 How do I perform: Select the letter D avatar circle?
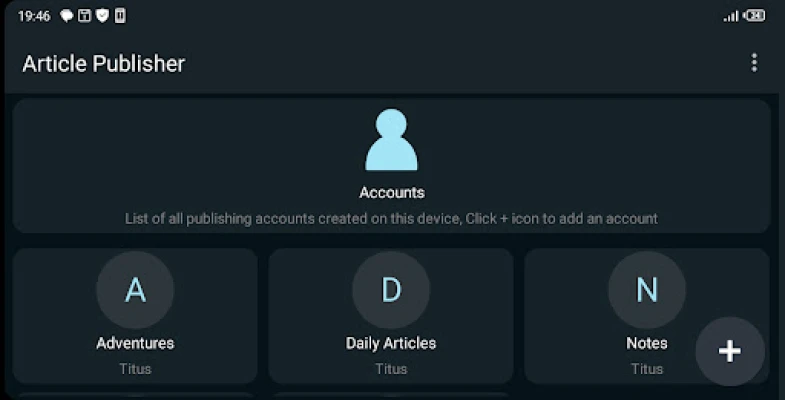391,290
